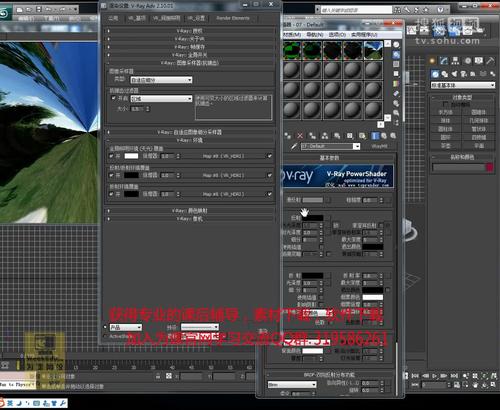
Task: Toggle map checkbox at the GI environment row's end
Action: pyautogui.click(x=269, y=156)
